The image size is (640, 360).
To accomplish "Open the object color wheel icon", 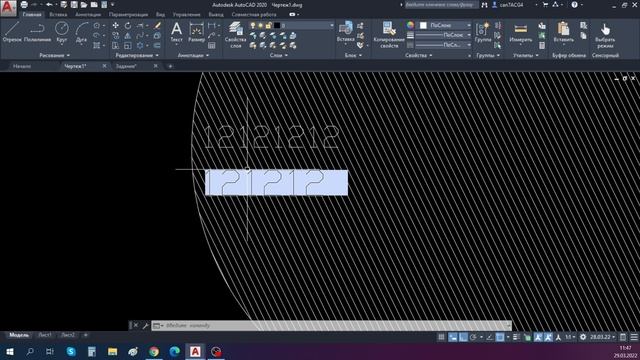I will click(410, 25).
